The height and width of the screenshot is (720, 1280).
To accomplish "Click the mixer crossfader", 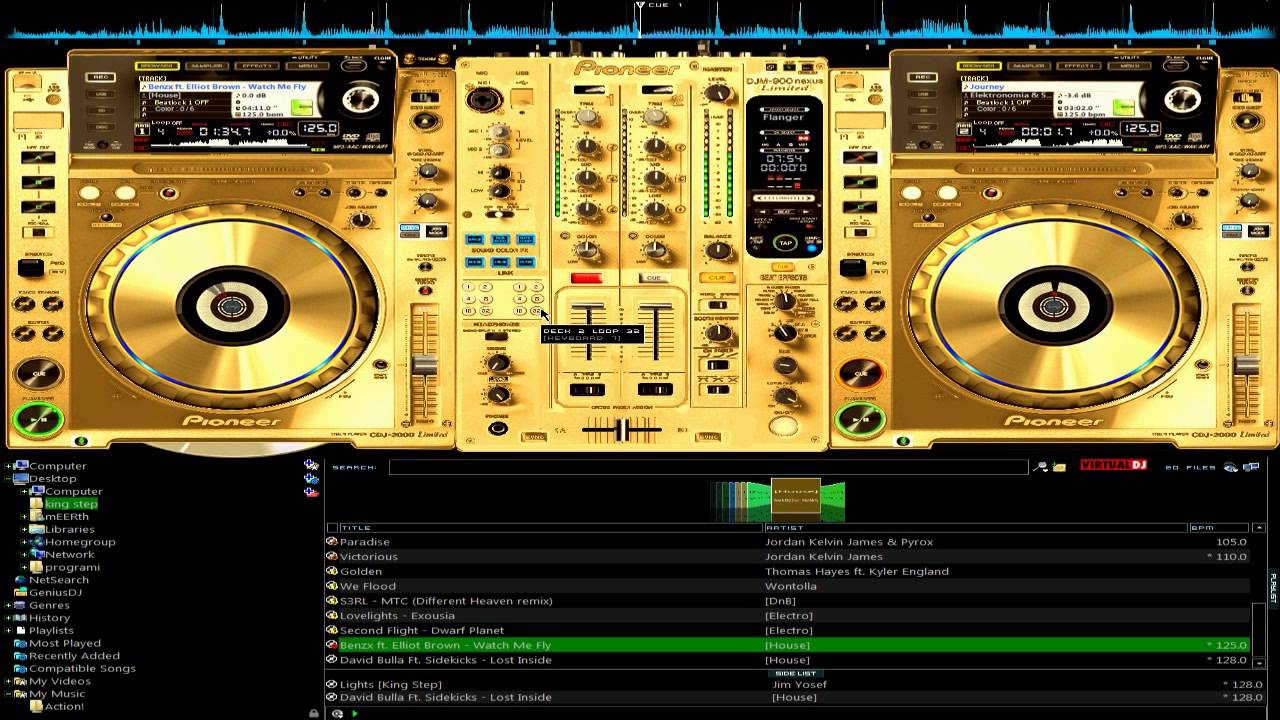I will 622,429.
